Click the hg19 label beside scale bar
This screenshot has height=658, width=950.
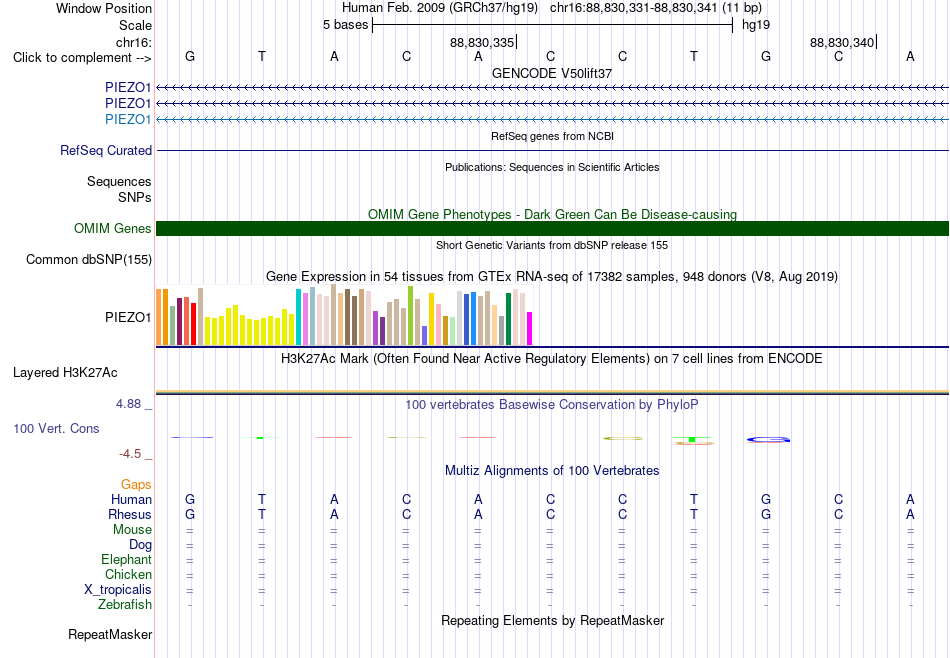pyautogui.click(x=756, y=25)
